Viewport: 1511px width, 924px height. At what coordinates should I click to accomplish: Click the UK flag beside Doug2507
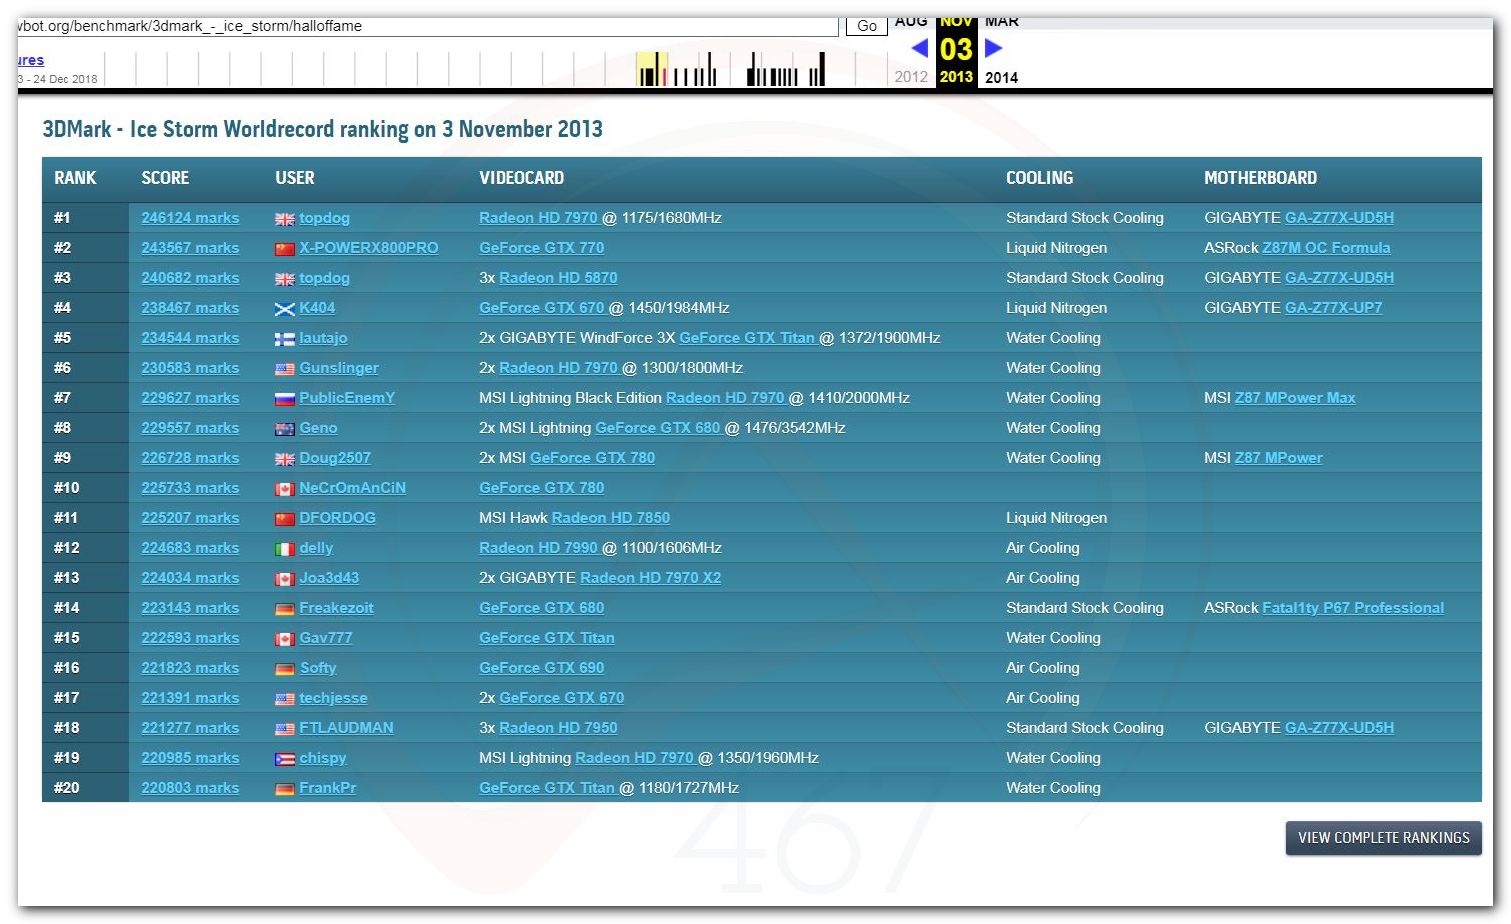[284, 459]
